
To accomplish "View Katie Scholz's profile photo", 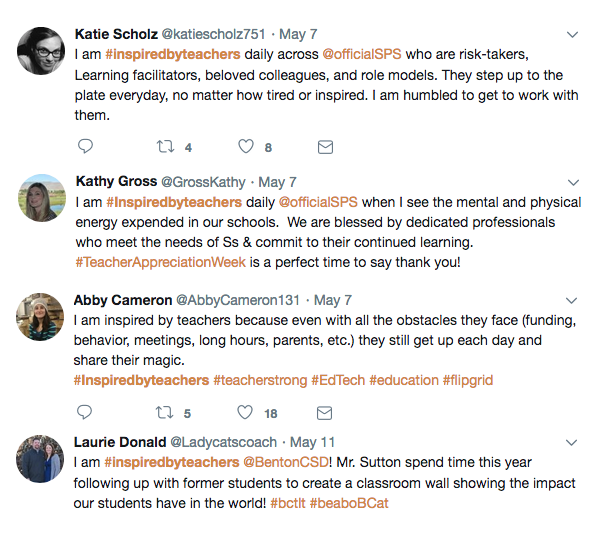I will [x=41, y=51].
